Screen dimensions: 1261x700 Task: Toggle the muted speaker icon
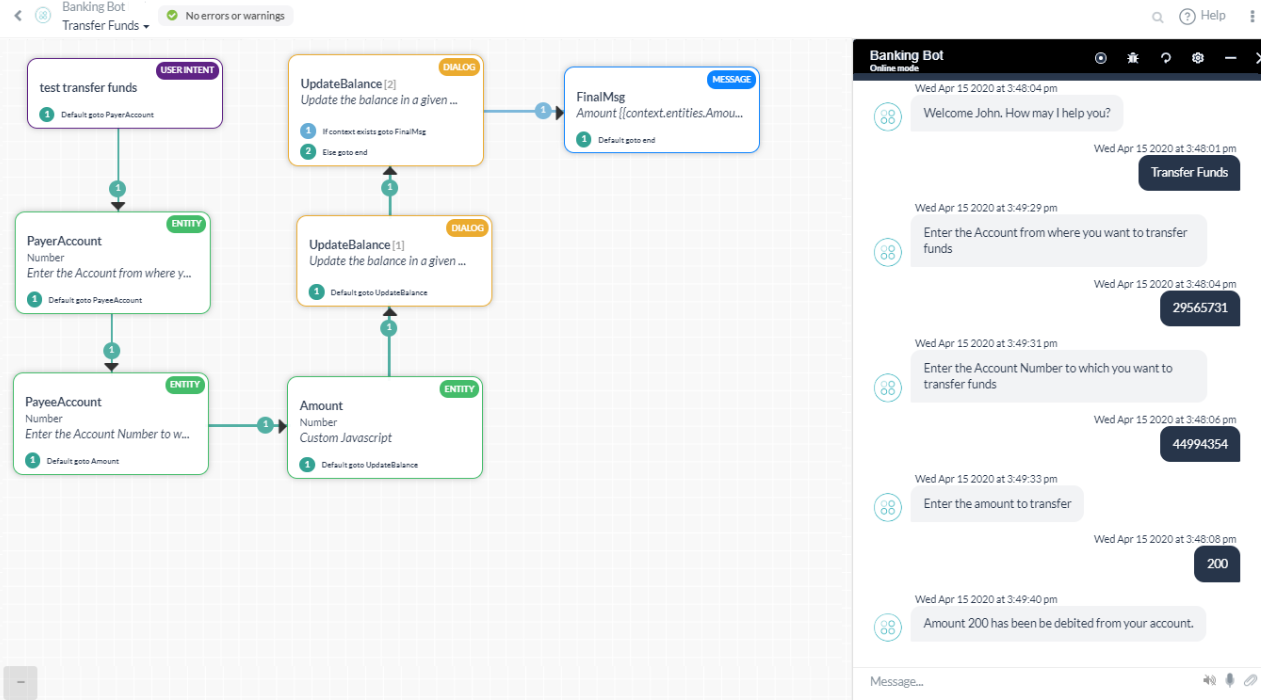coord(1209,681)
